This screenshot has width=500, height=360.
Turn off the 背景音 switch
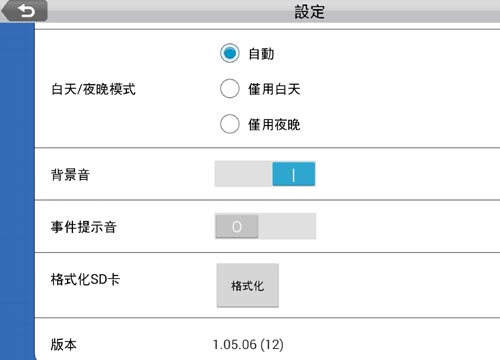click(265, 174)
